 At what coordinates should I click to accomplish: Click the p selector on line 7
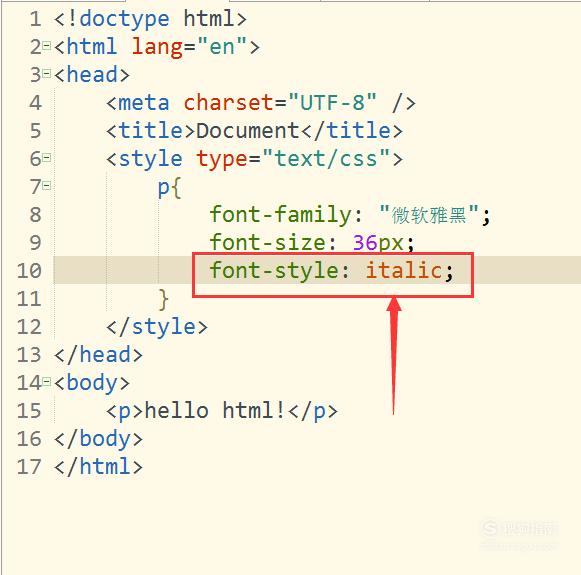pyautogui.click(x=163, y=188)
